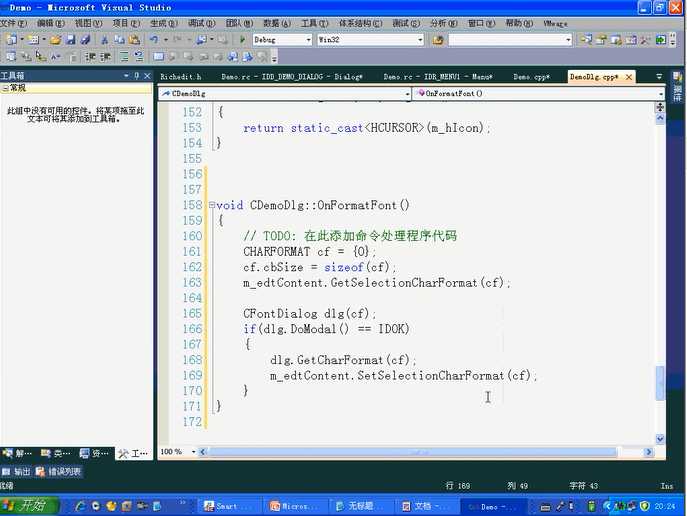Click the Save disk icon
The image size is (687, 516).
pos(71,40)
